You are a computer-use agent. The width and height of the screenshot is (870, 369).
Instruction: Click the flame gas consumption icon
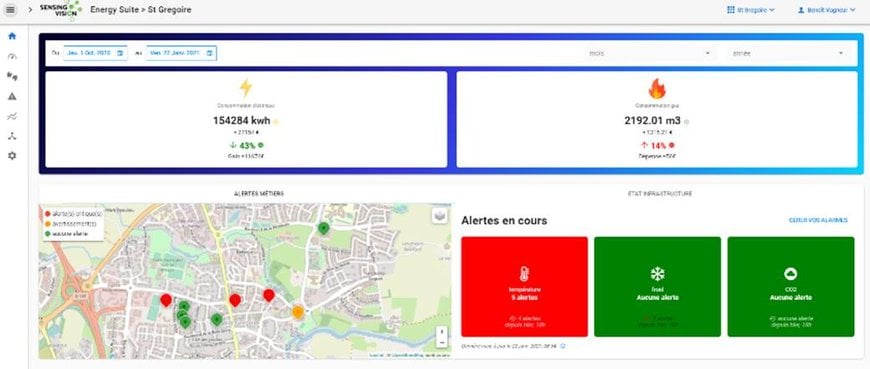[657, 88]
